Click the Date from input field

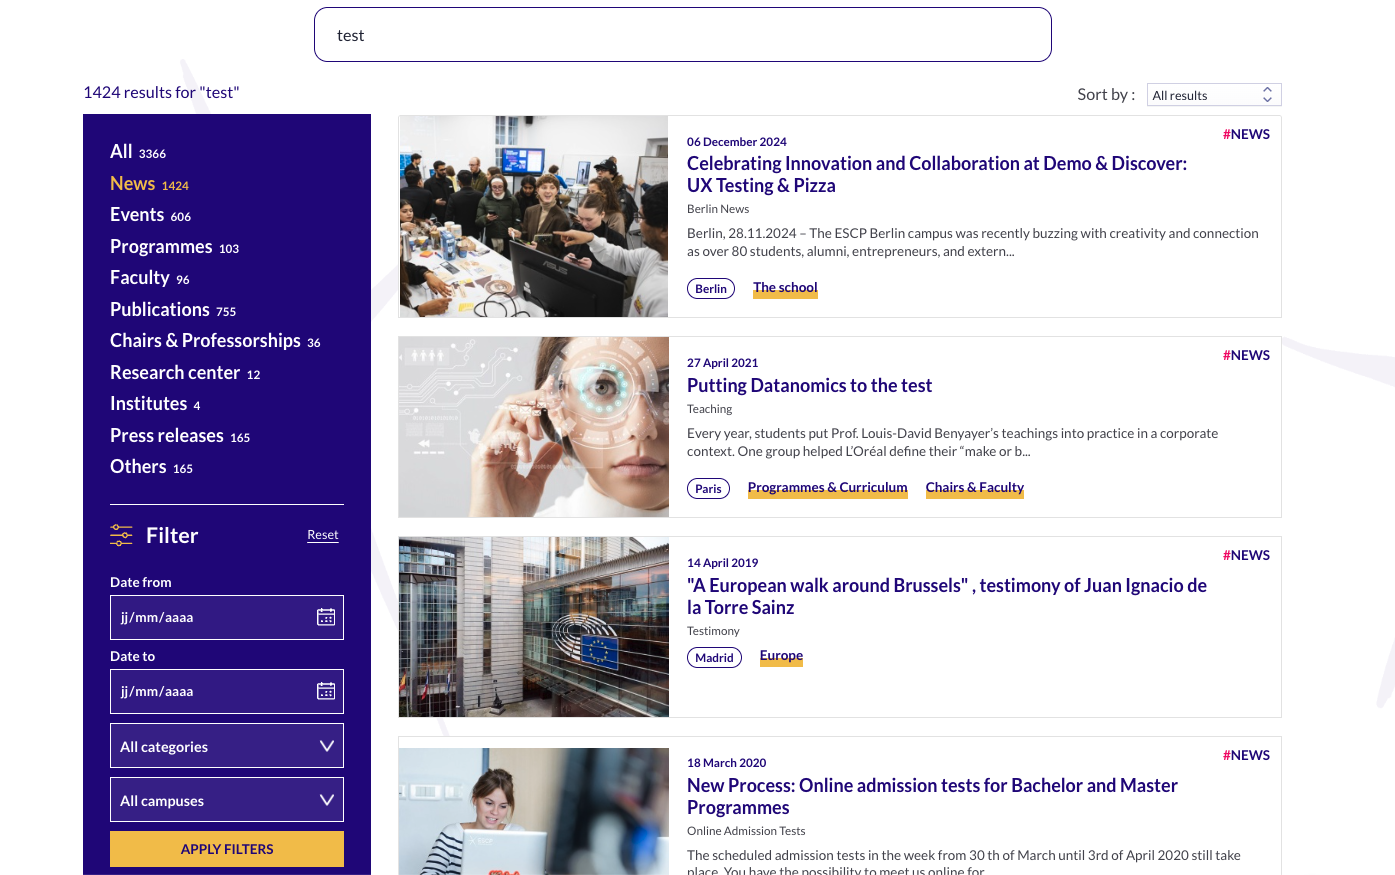coord(227,617)
